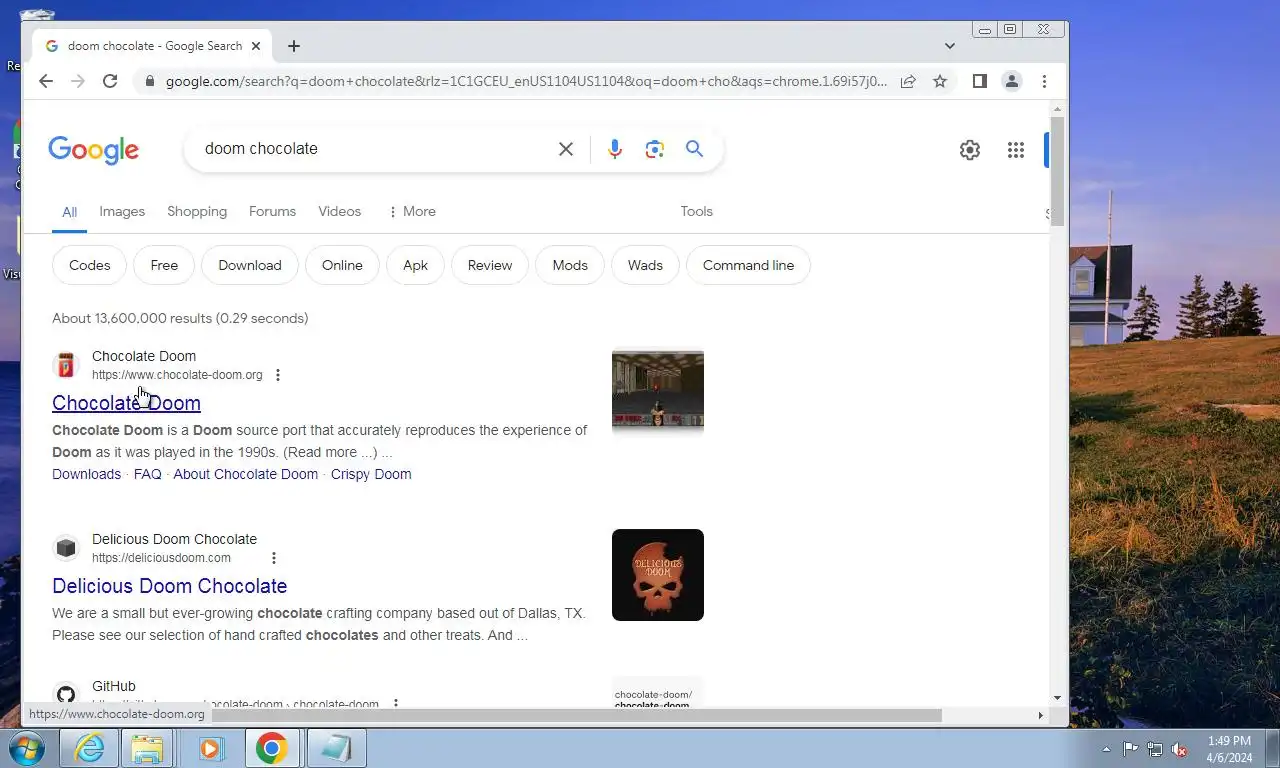Show hidden tray icons arrow
Screen dimensions: 1280x768
[1106, 749]
